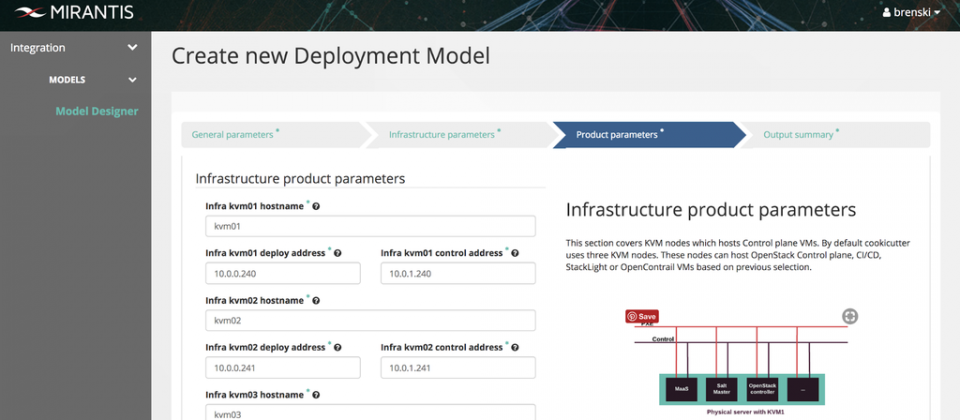Open the brenski user menu
Screen dimensions: 960x420
pyautogui.click(x=912, y=12)
